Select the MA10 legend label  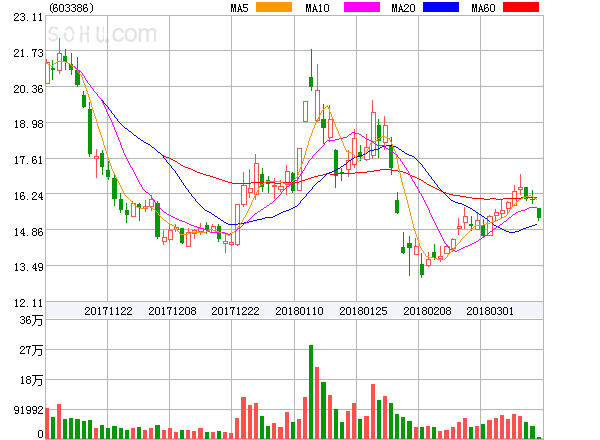click(317, 8)
